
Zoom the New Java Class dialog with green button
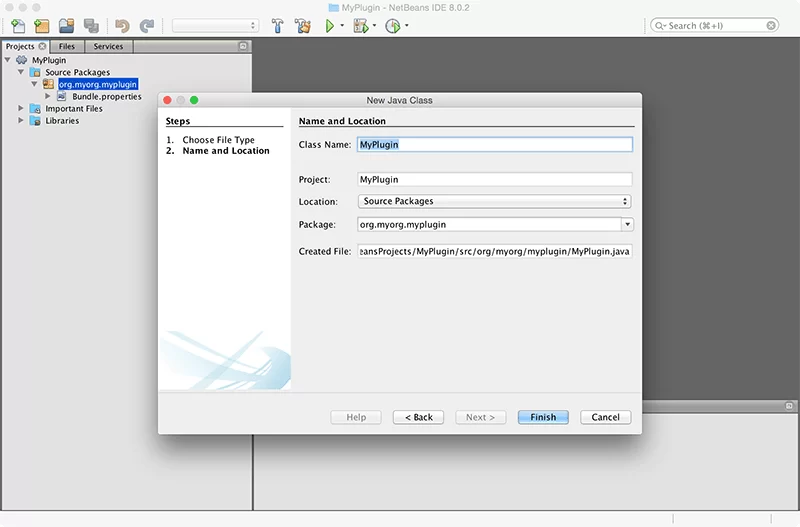[x=194, y=100]
